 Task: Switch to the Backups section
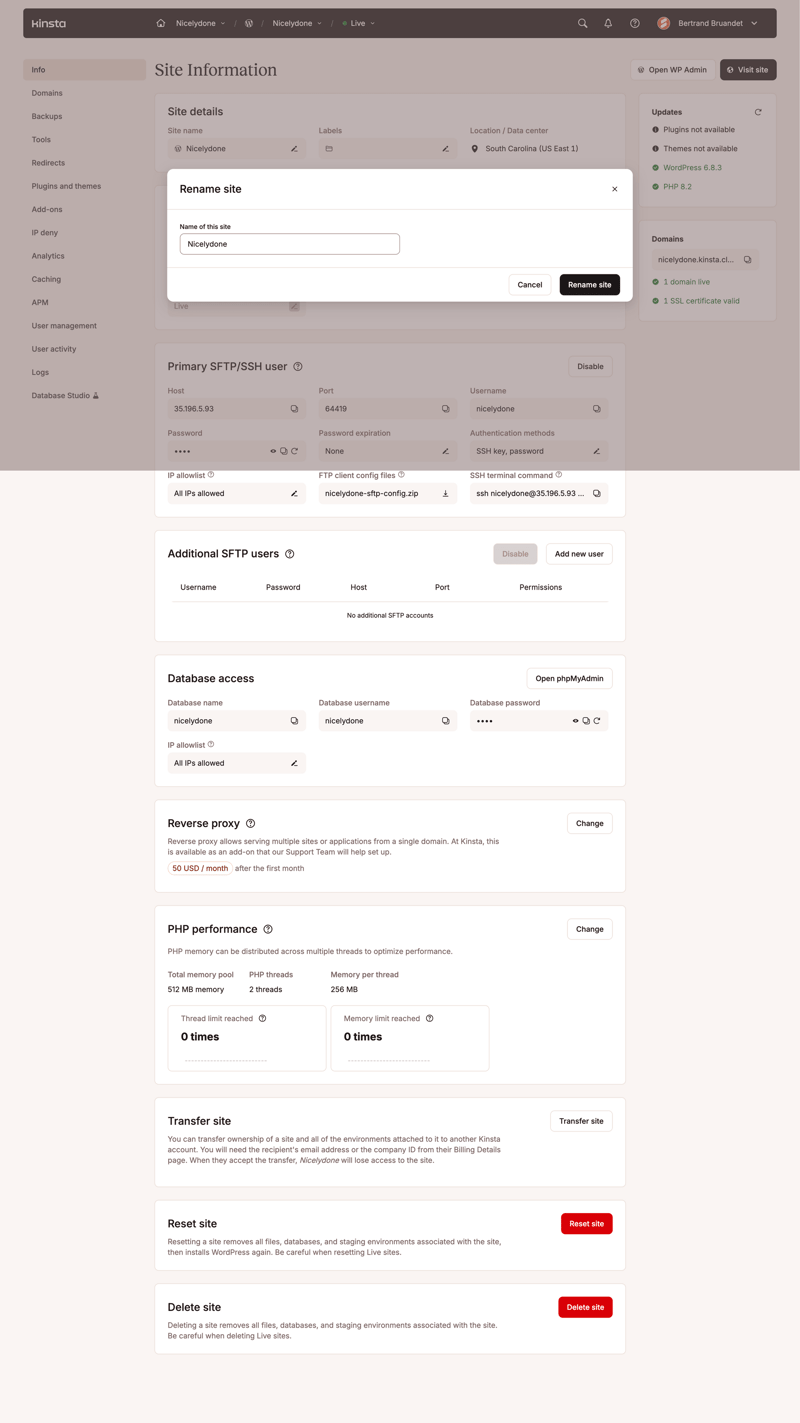46,116
